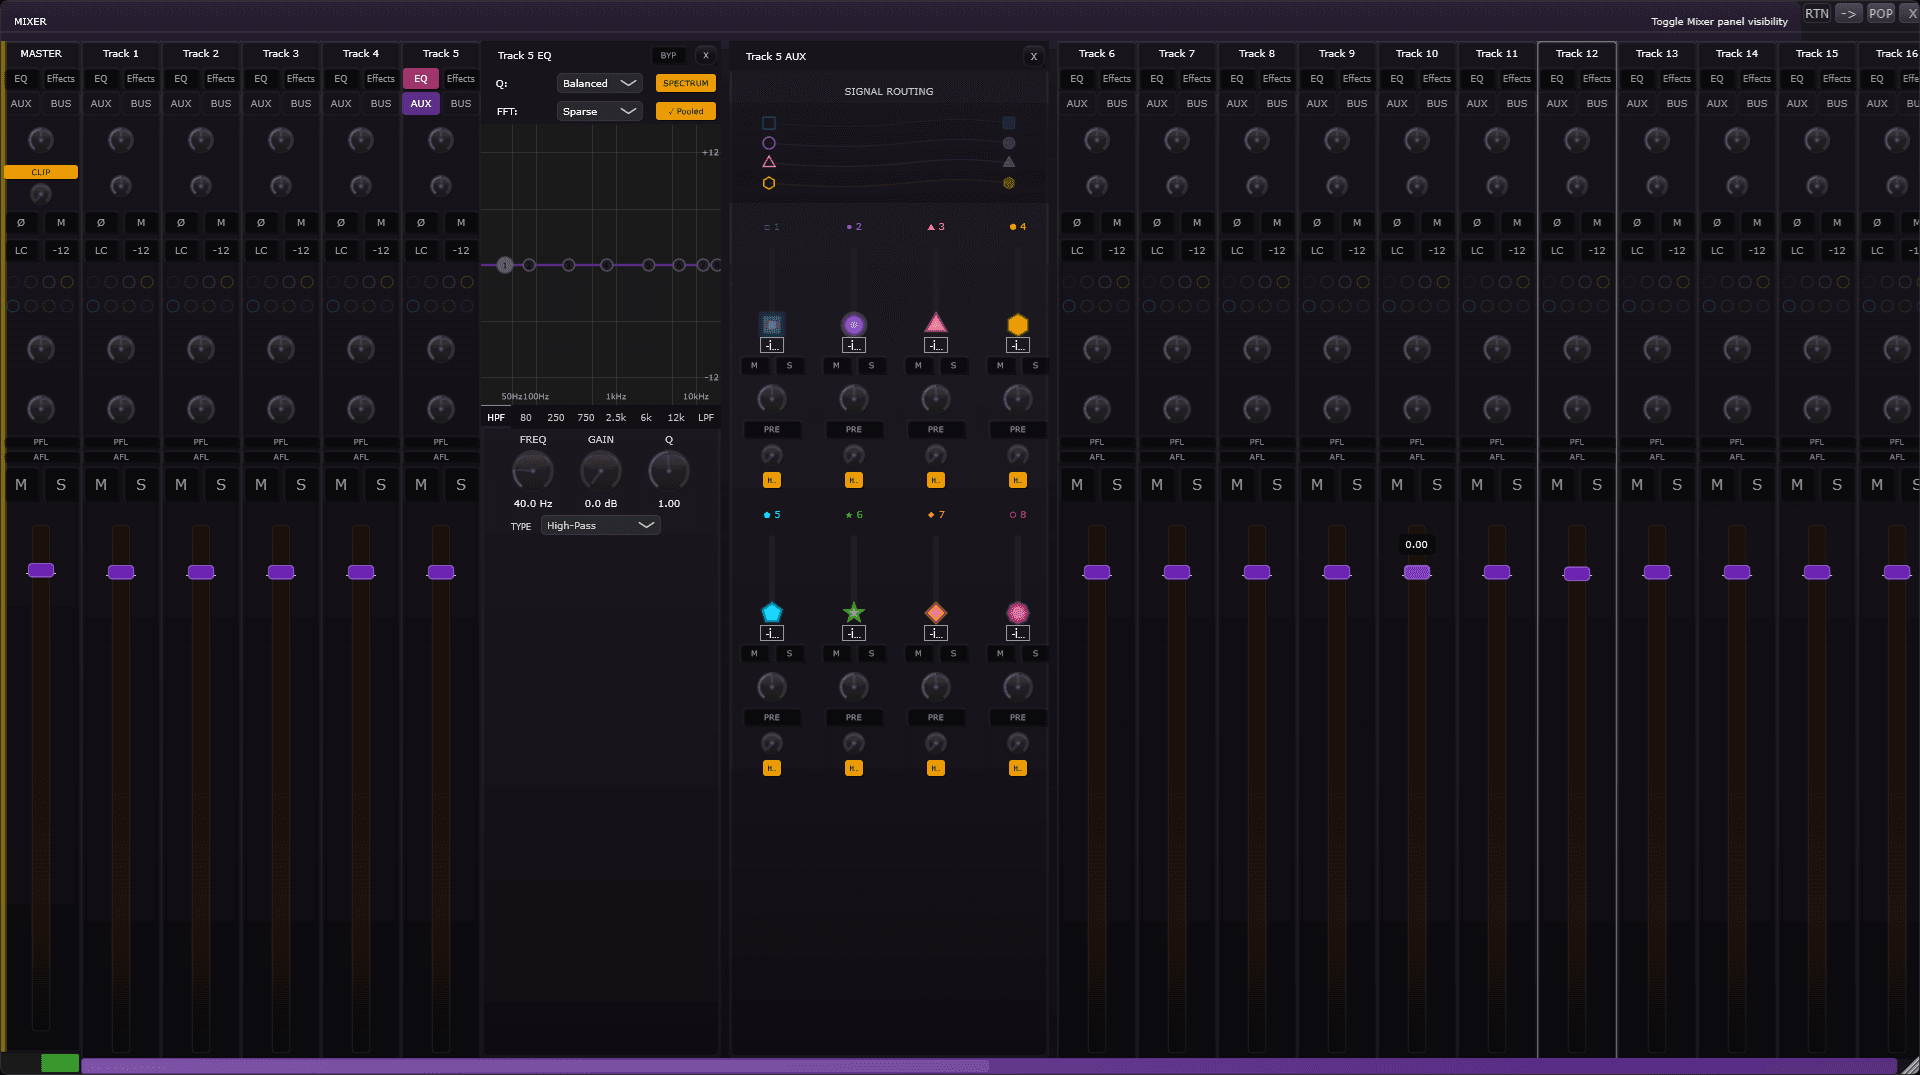
Task: Select EQ band node 4 on the graph
Action: tap(607, 265)
